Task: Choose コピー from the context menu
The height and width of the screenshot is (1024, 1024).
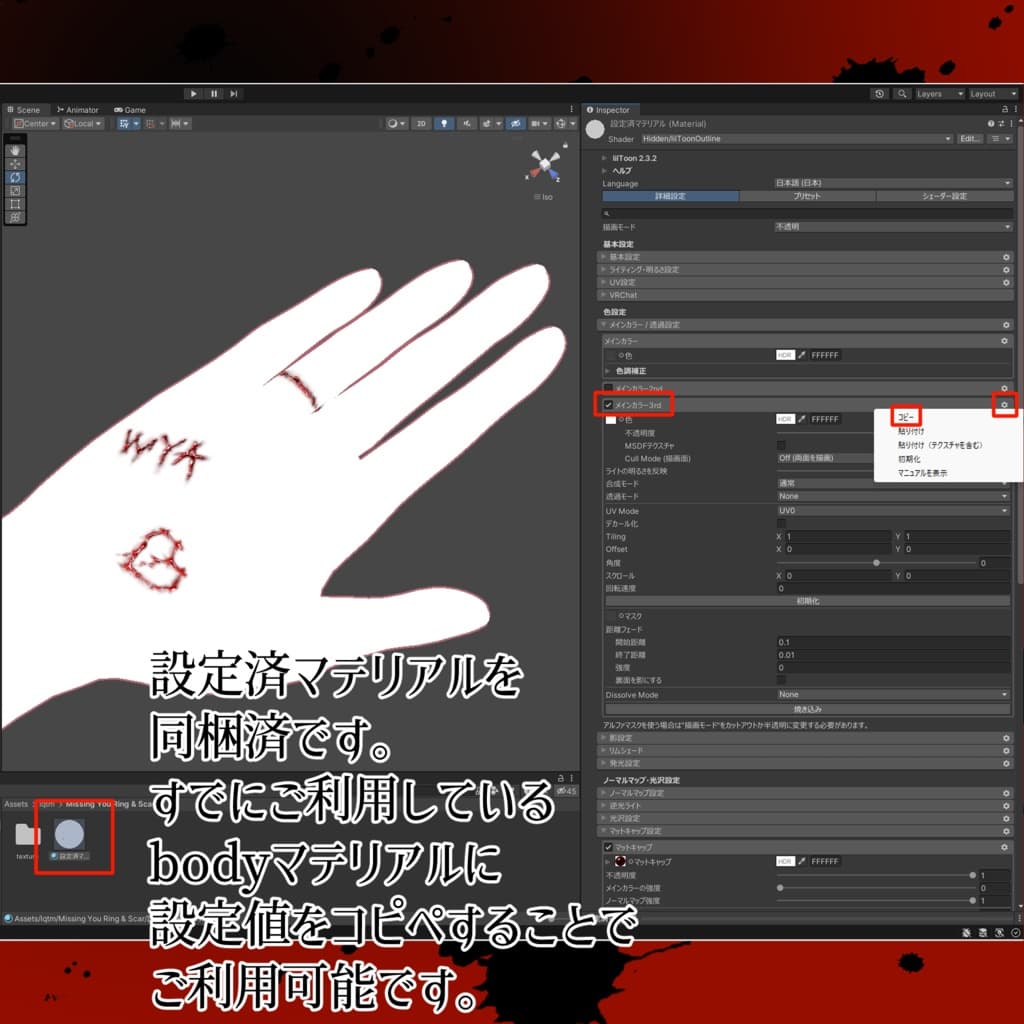Action: click(x=906, y=417)
